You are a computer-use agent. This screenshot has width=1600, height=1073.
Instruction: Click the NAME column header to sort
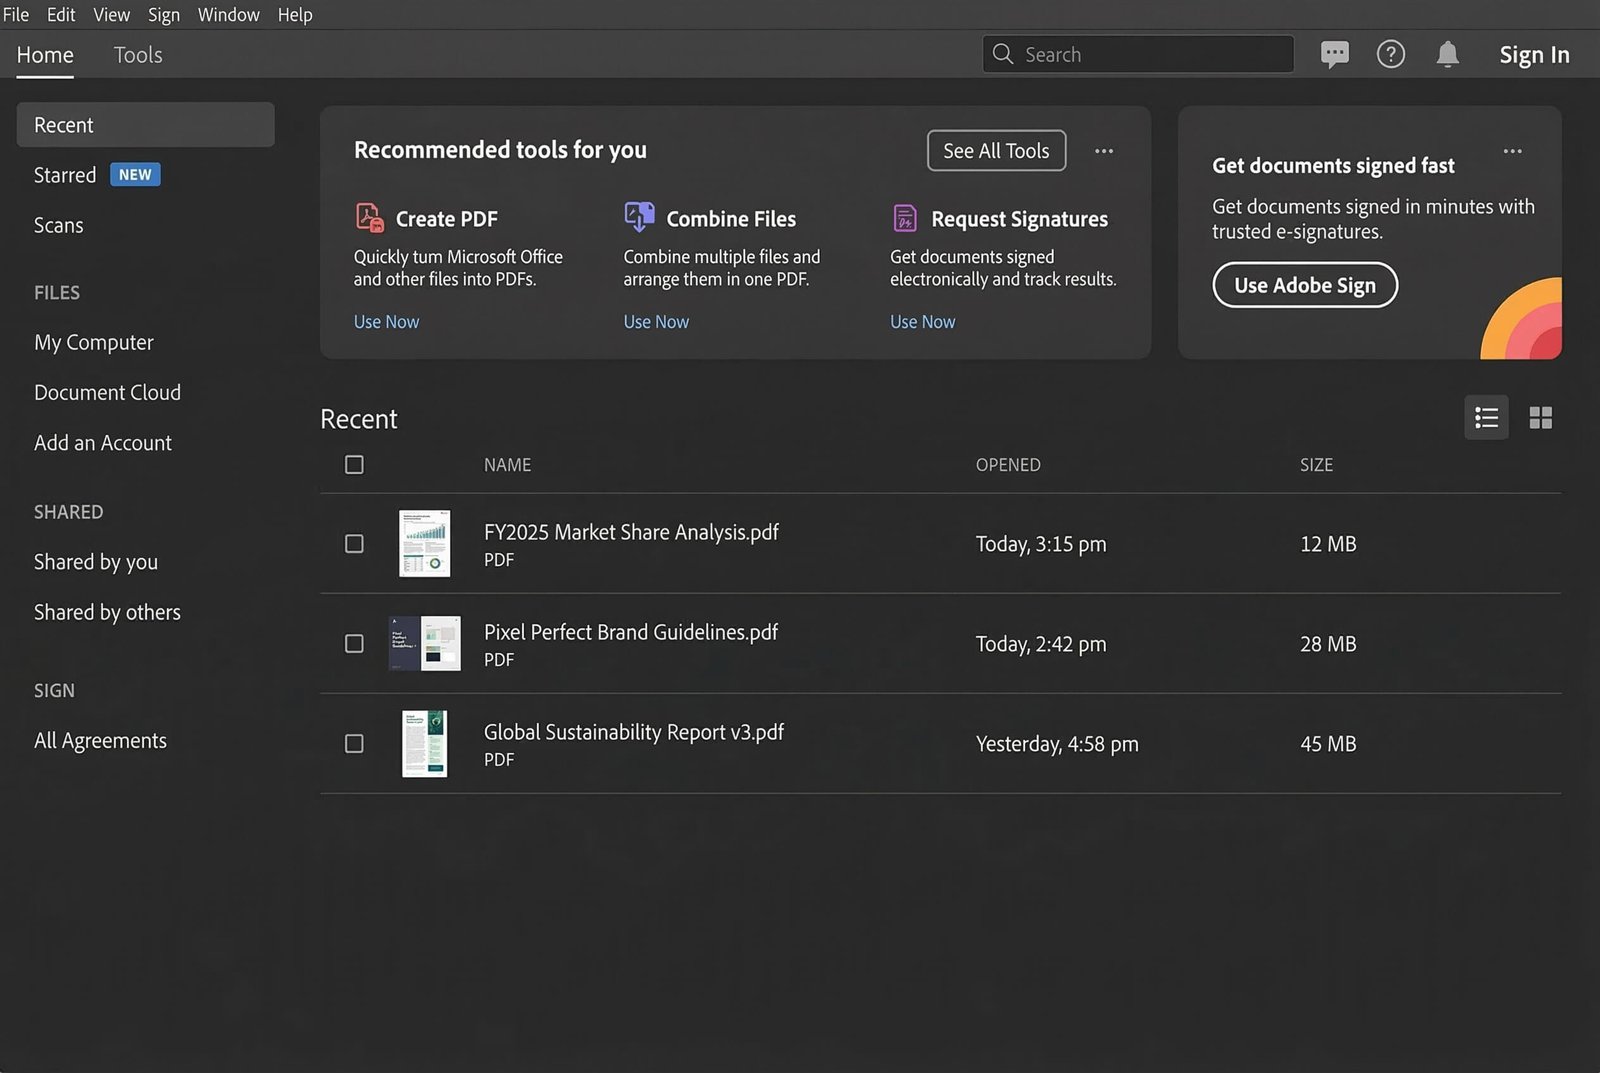click(x=507, y=464)
